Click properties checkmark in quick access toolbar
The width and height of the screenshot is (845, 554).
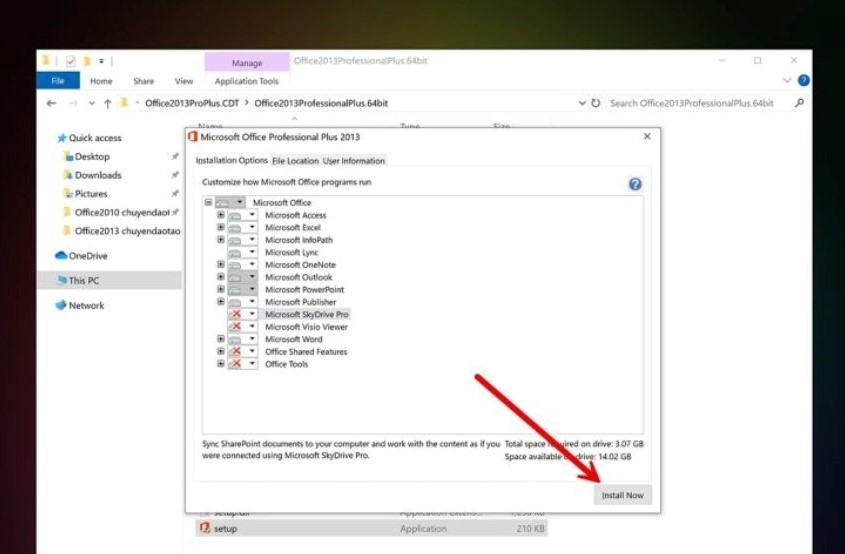point(71,61)
